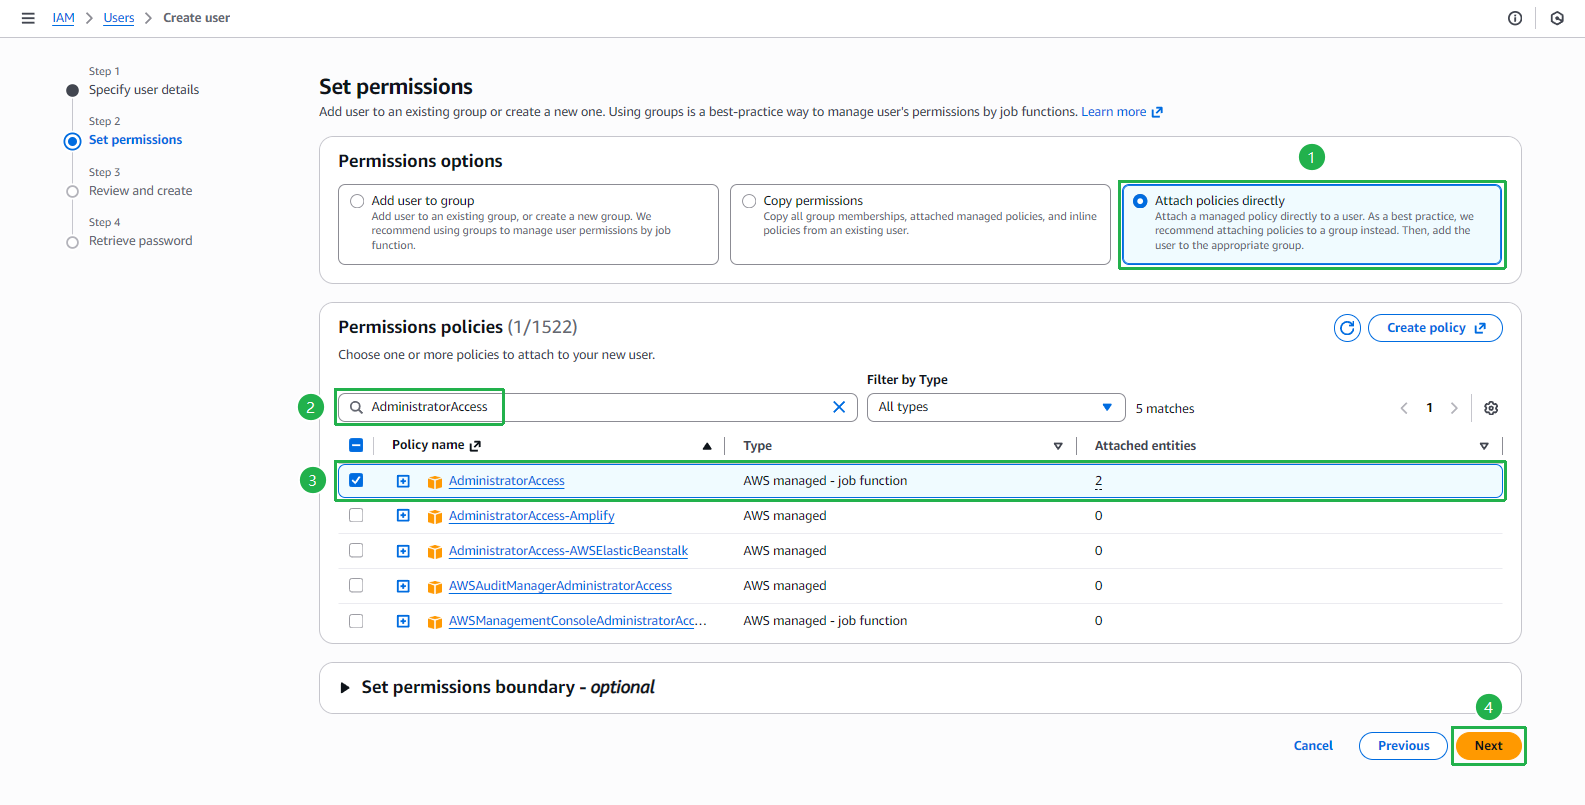Sort by the Policy name ascending arrow
Viewport: 1585px width, 805px height.
(x=707, y=446)
